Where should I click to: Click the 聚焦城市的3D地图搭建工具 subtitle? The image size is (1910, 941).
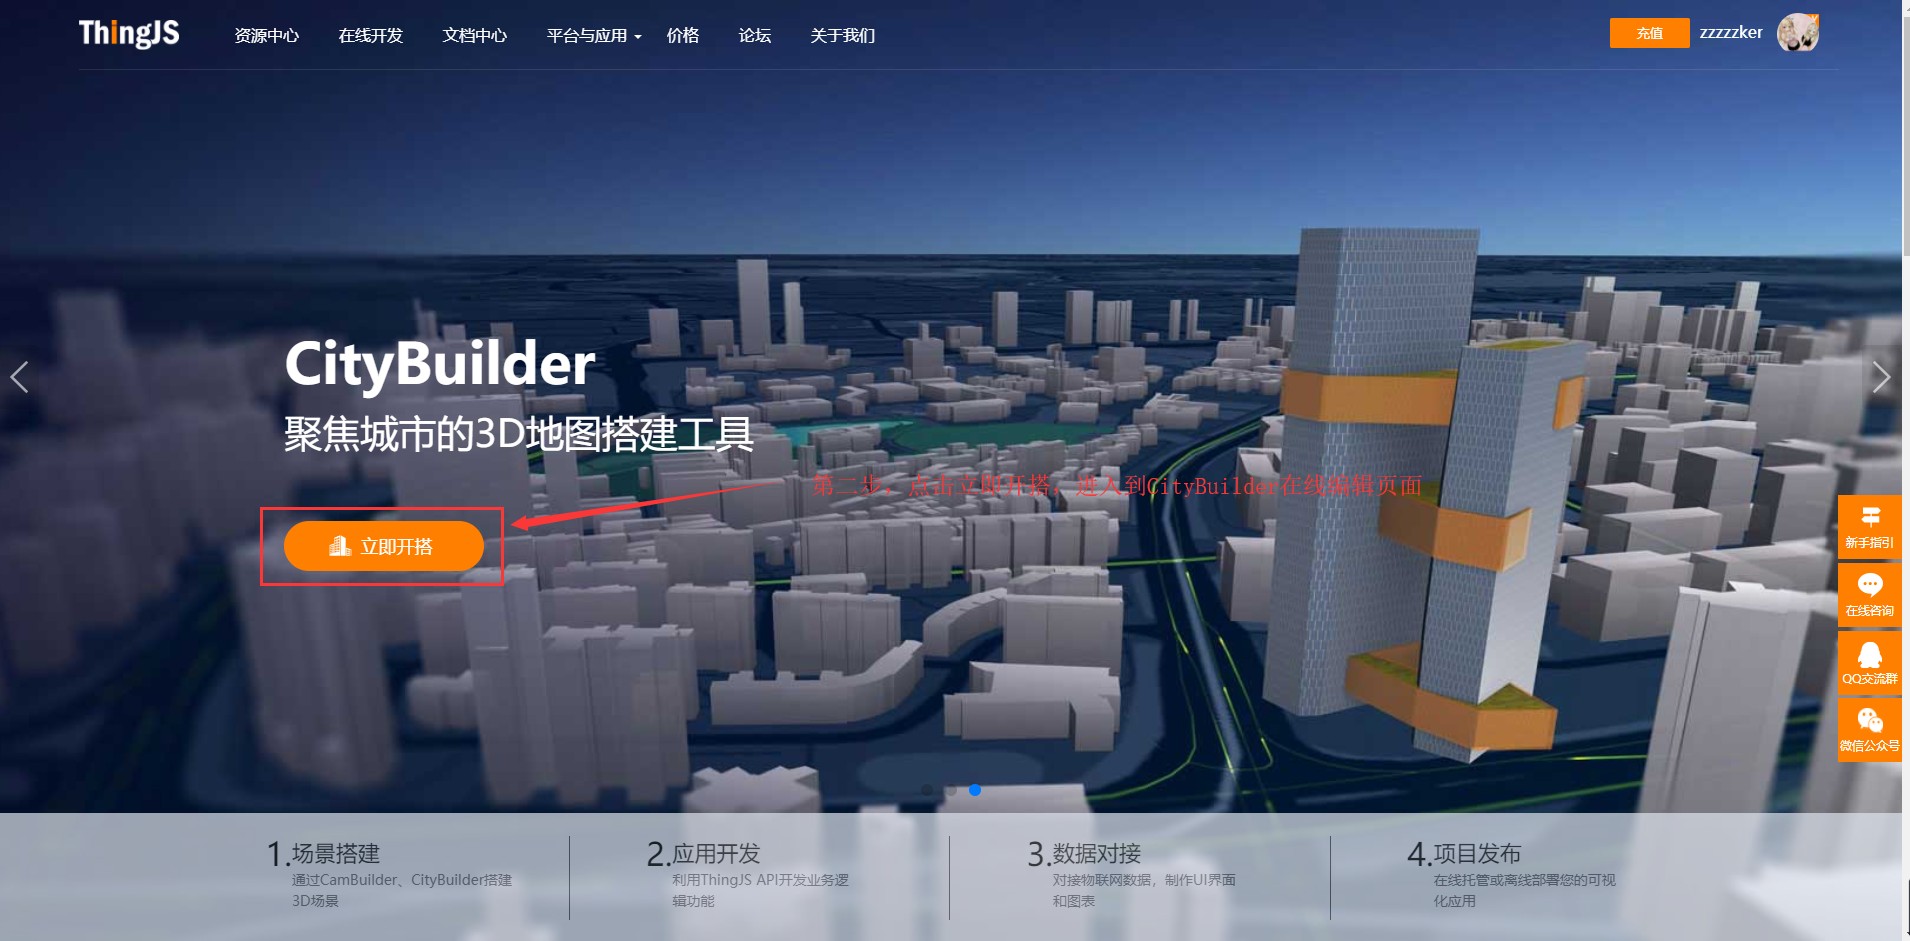coord(519,434)
